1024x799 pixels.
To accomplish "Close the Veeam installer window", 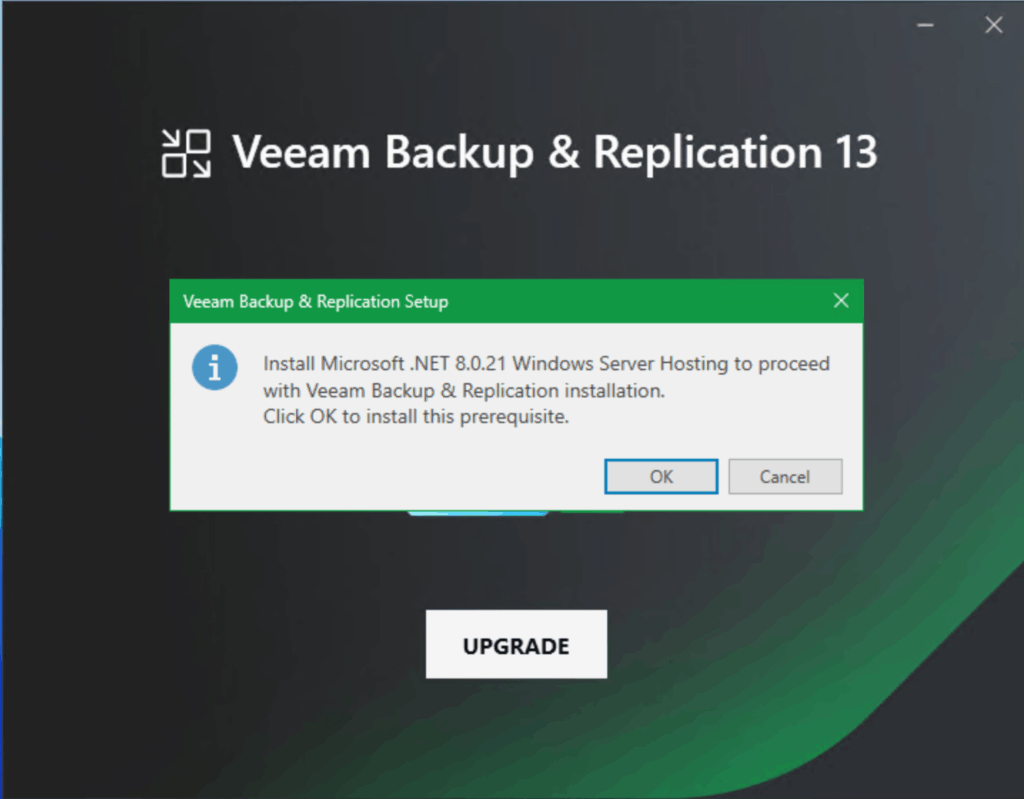I will point(993,26).
